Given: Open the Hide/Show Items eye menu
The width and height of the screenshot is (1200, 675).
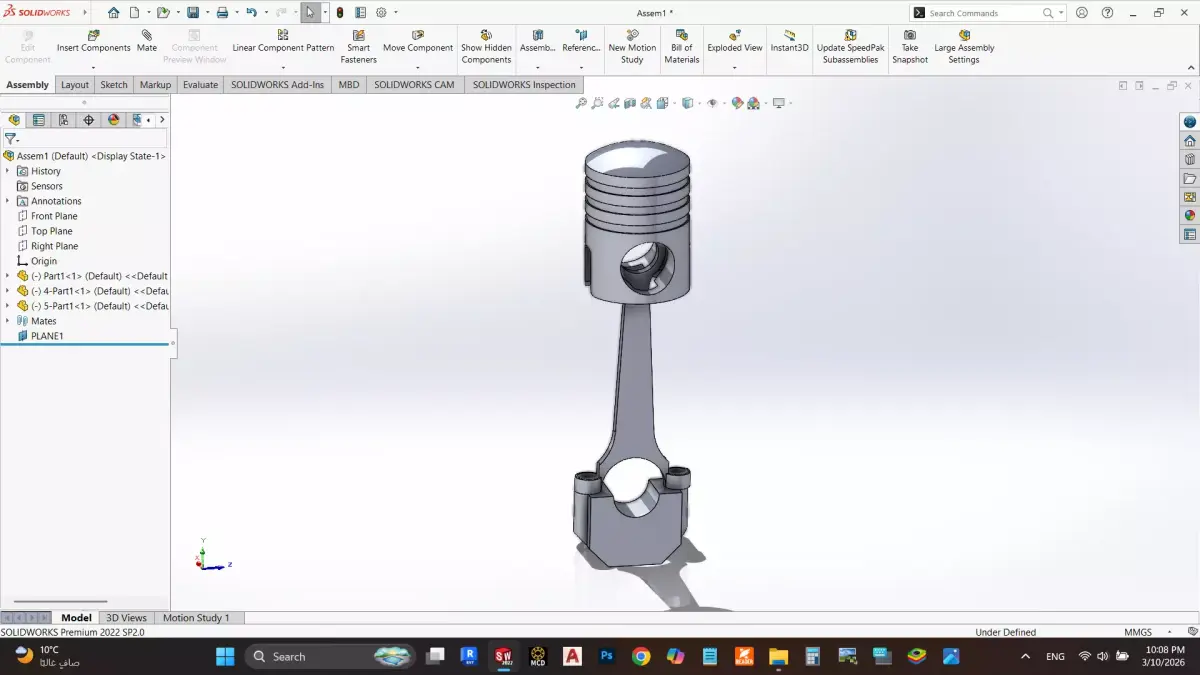Looking at the screenshot, I should click(x=714, y=103).
